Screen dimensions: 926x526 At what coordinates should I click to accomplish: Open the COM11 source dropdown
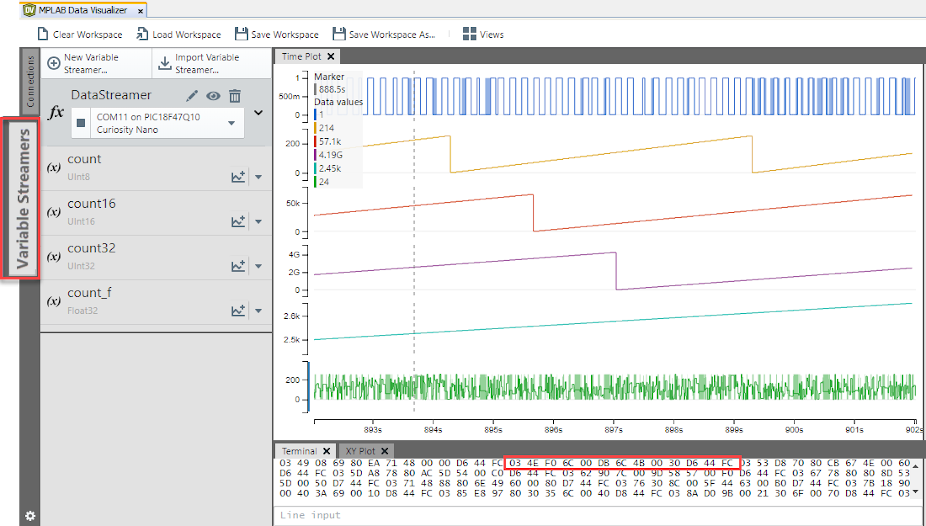(232, 123)
